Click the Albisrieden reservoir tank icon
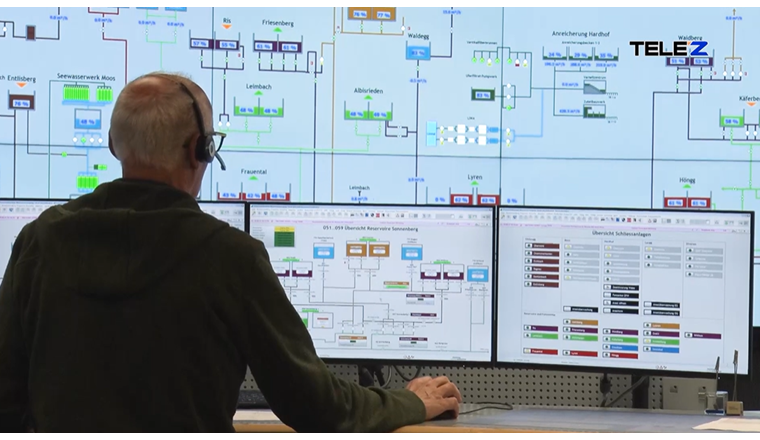760x440 pixels. 368,113
